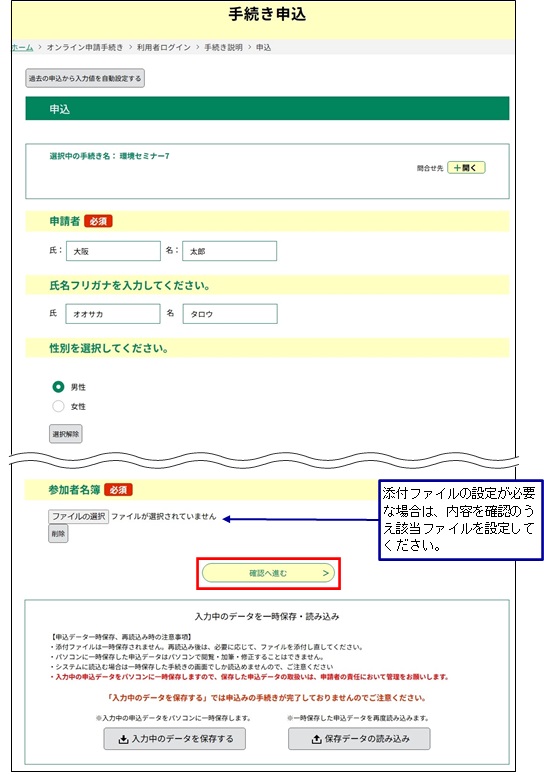Click the オンライン申請手続き breadcrumb item
The width and height of the screenshot is (544, 775).
(x=84, y=47)
